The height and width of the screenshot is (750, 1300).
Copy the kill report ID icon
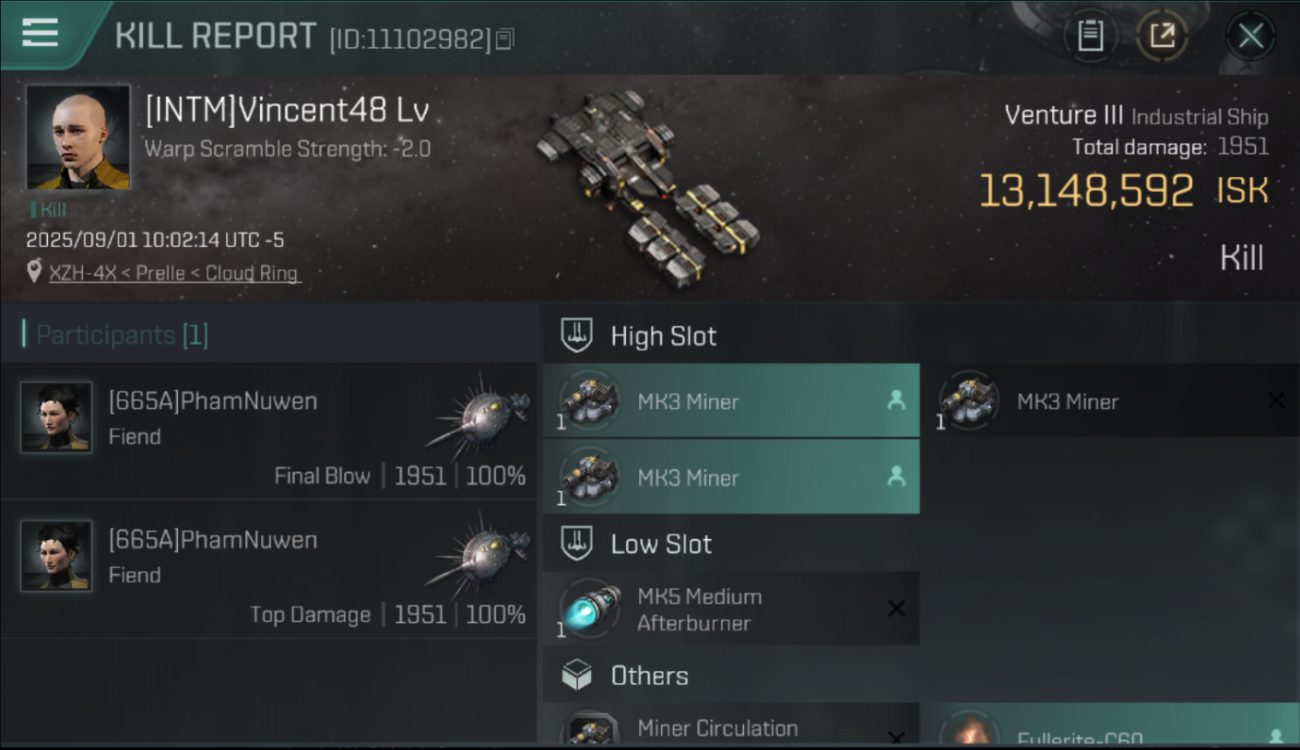505,40
